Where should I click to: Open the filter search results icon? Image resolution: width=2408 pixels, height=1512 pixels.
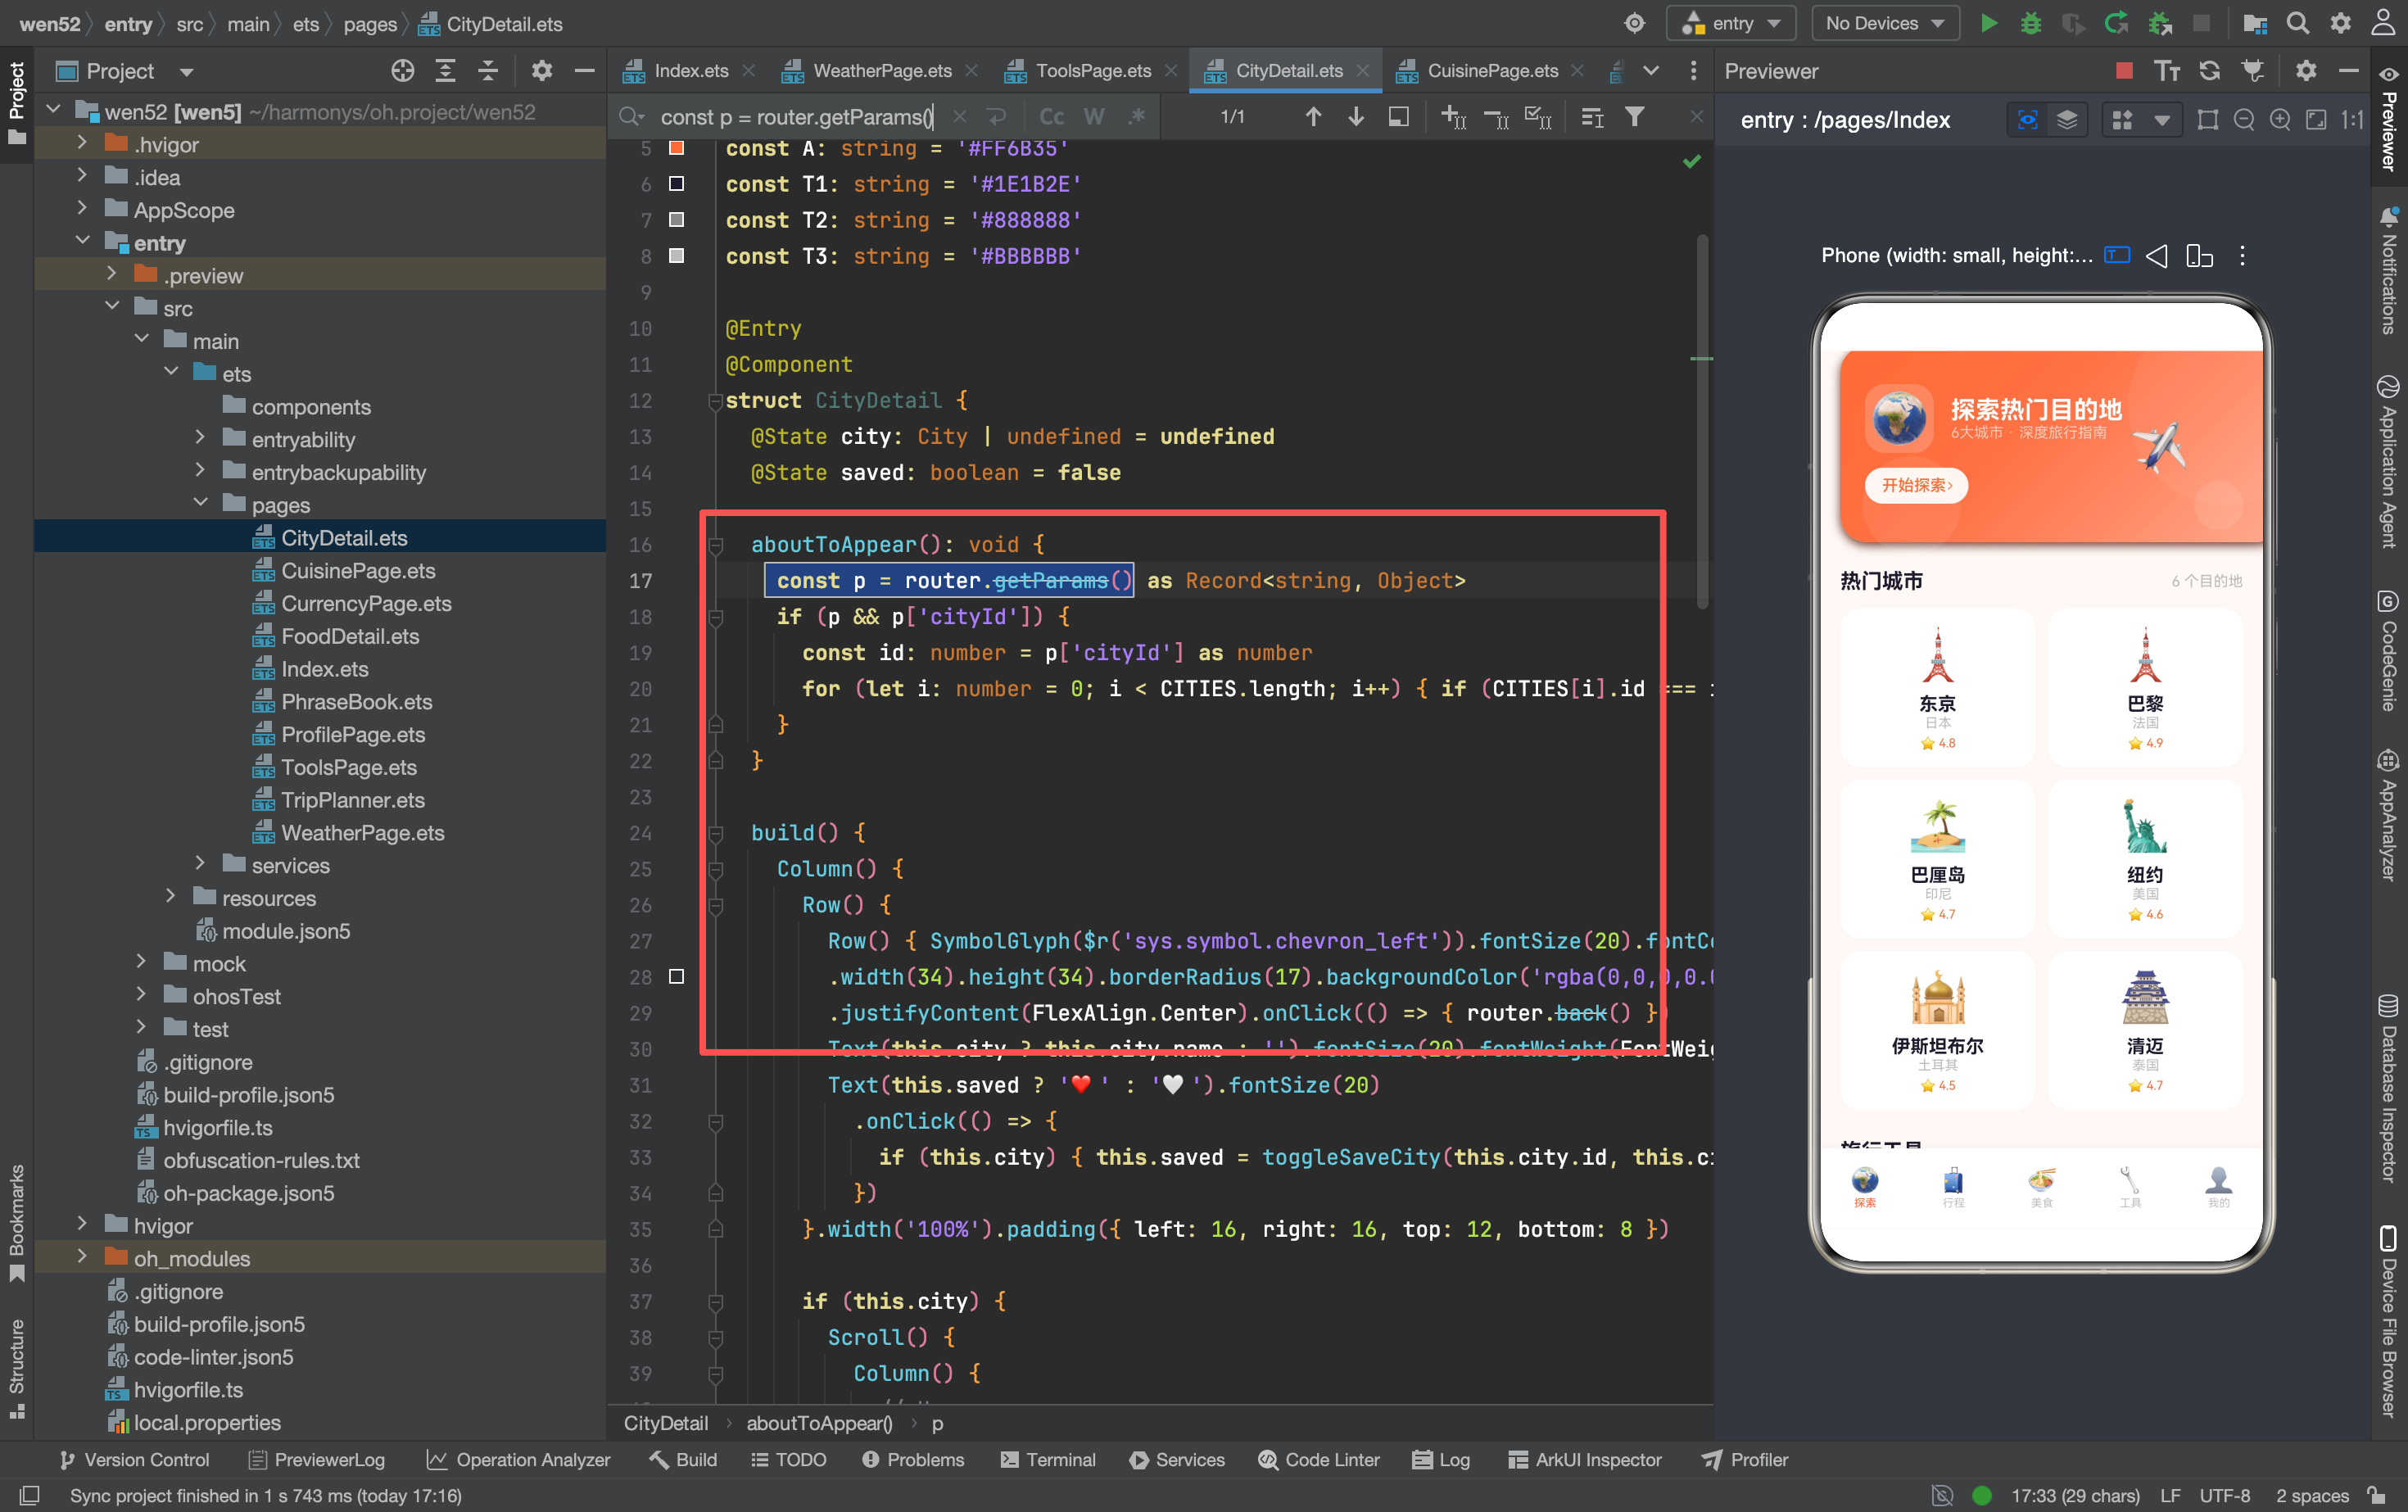point(1634,117)
